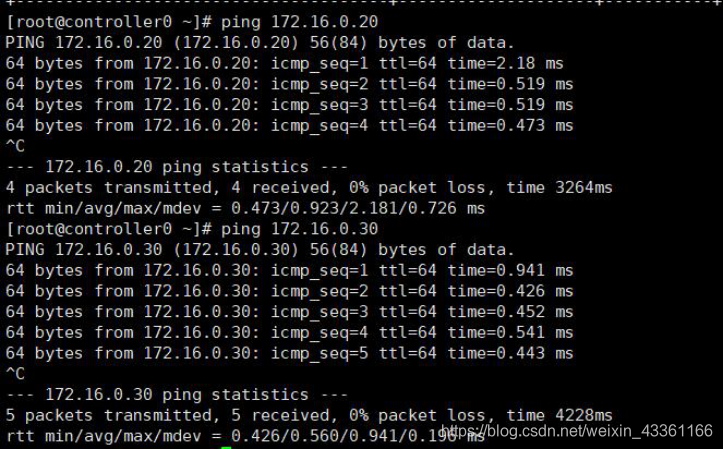Click the icmp_seq=5 reply line
The width and height of the screenshot is (723, 450).
click(x=290, y=353)
